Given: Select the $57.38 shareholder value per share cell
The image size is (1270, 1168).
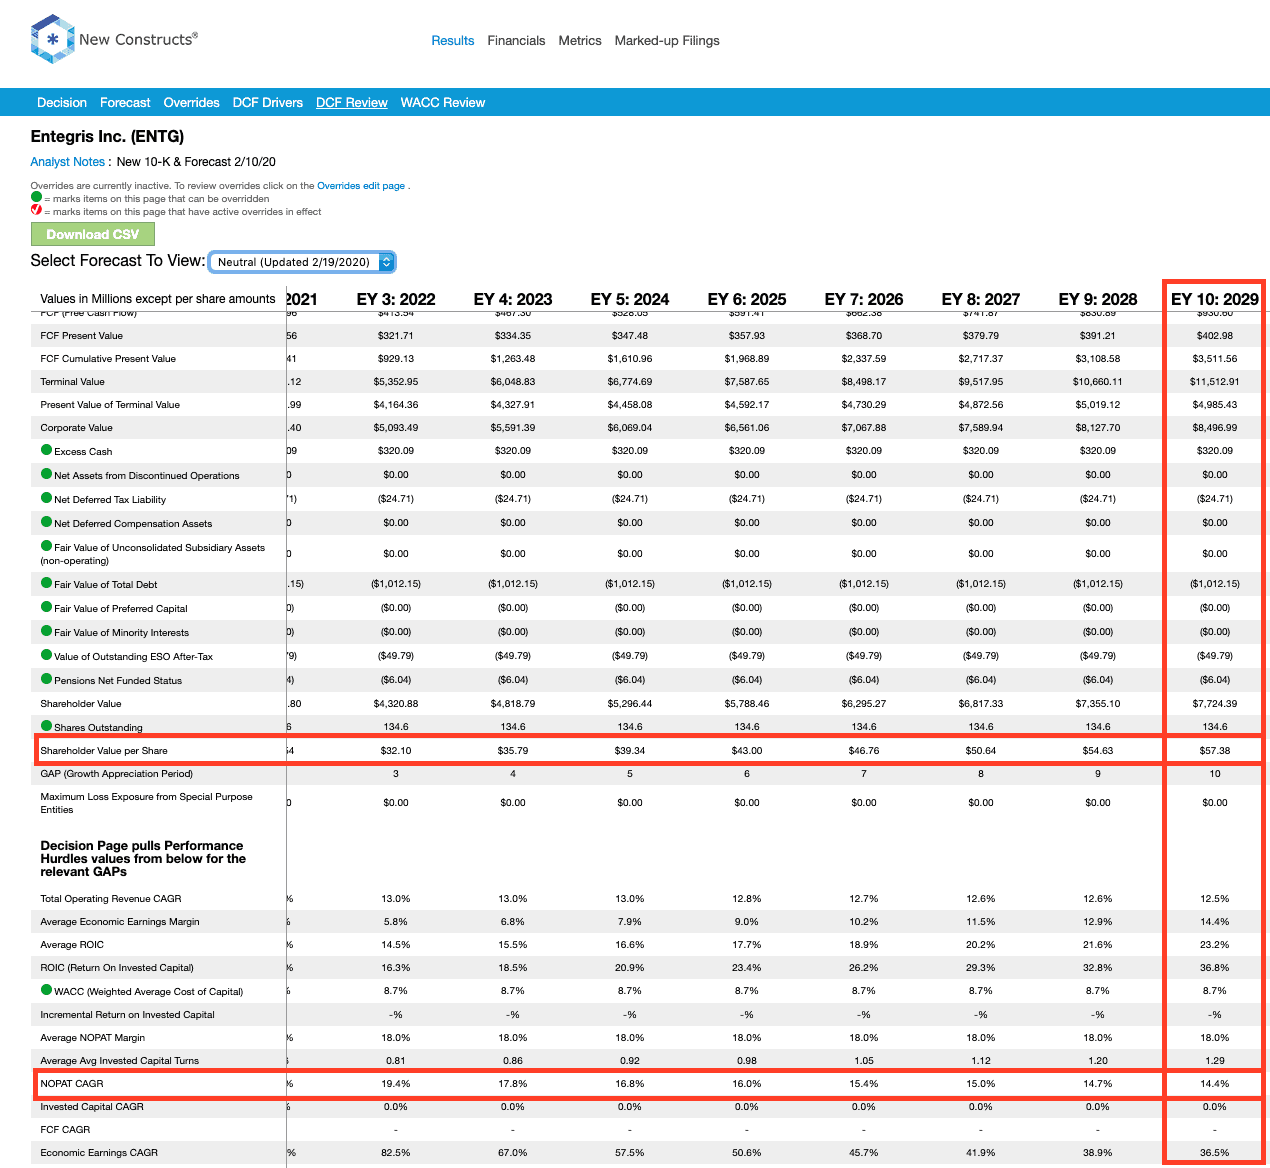Looking at the screenshot, I should point(1215,751).
